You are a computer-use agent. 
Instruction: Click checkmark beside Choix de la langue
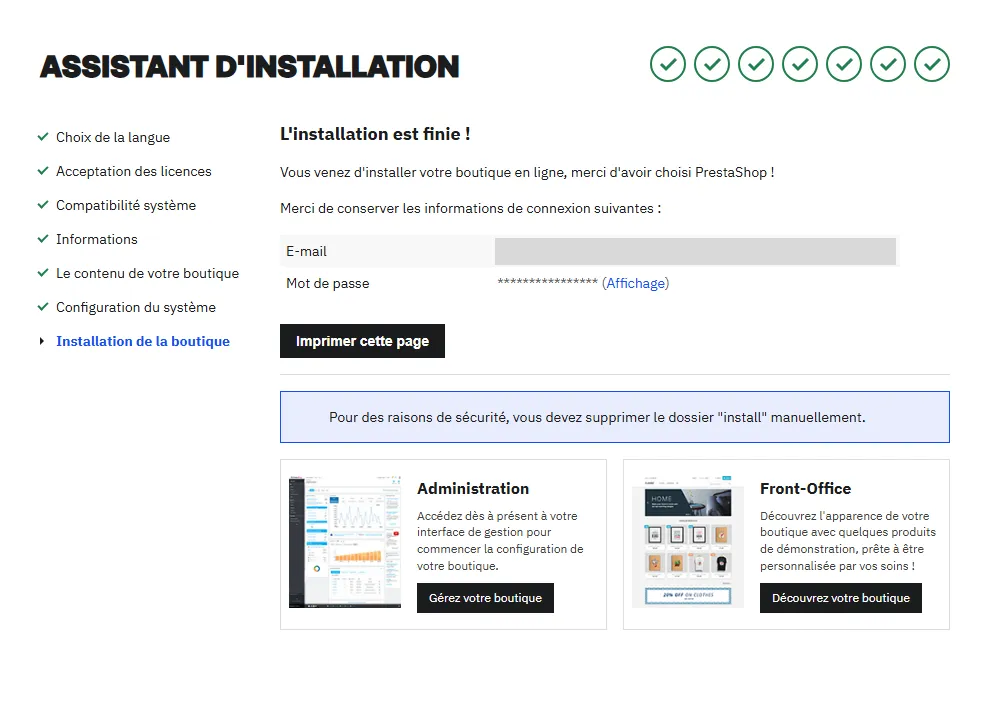click(43, 136)
